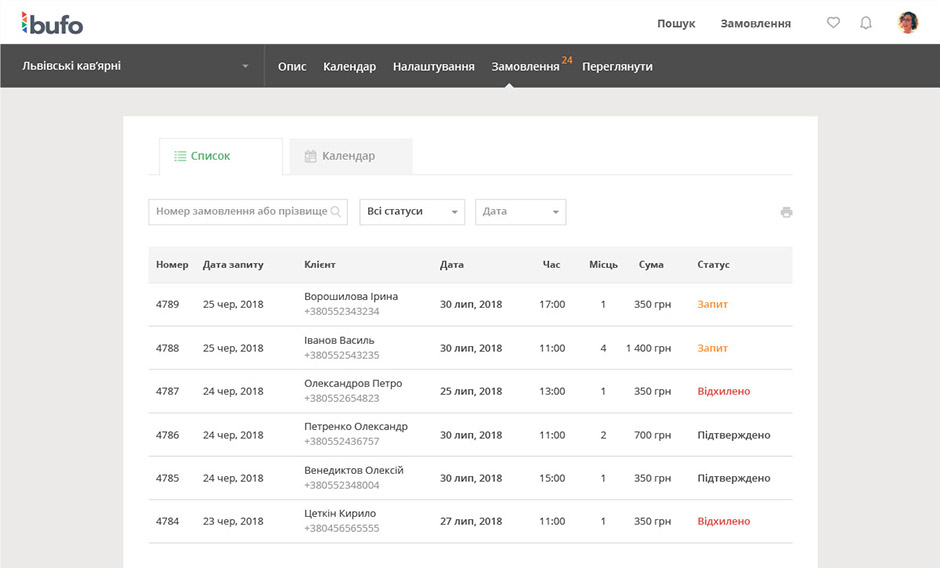Expand the Львівські кав'ярні venue dropdown
This screenshot has width=940, height=568.
(x=245, y=67)
